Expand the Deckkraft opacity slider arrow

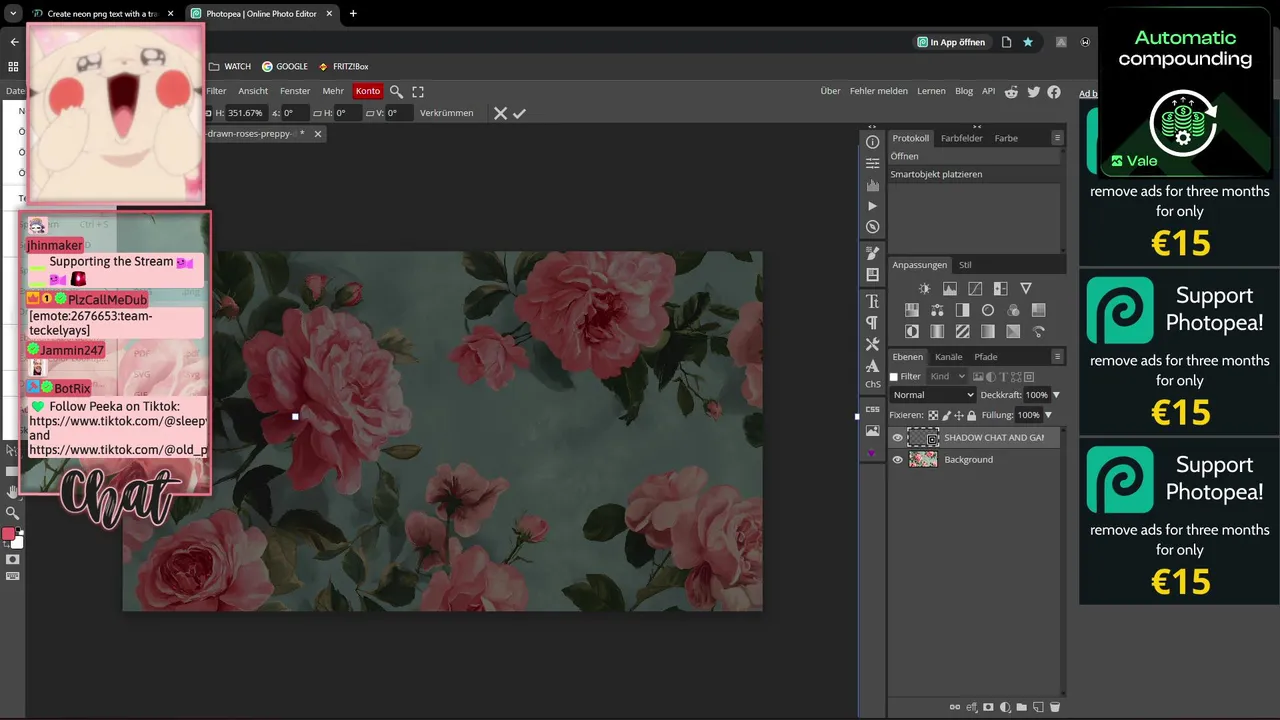(1056, 395)
